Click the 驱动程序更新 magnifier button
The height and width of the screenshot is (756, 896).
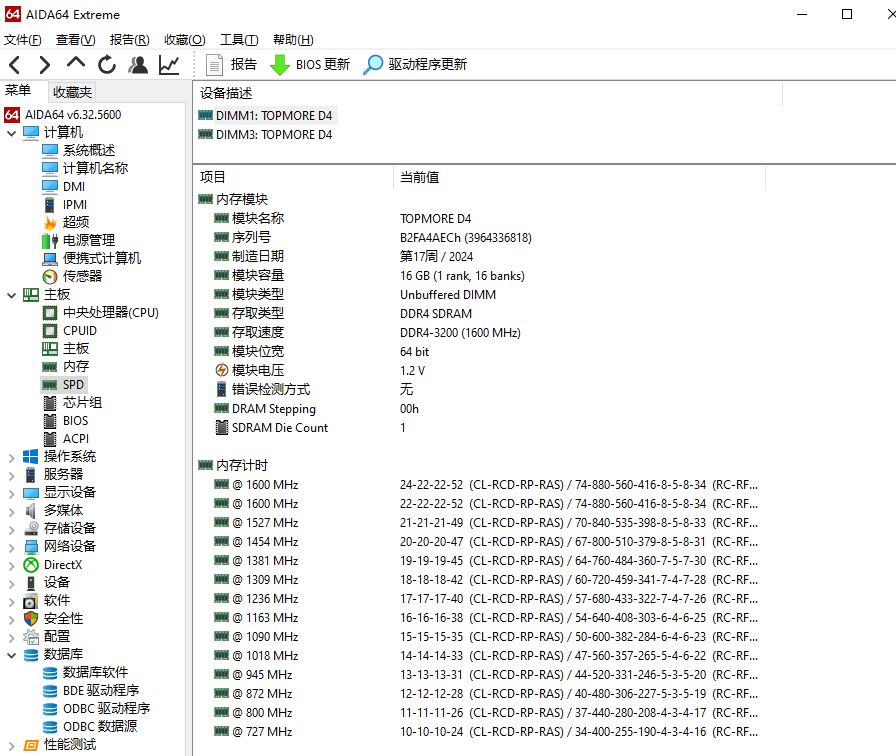point(415,65)
